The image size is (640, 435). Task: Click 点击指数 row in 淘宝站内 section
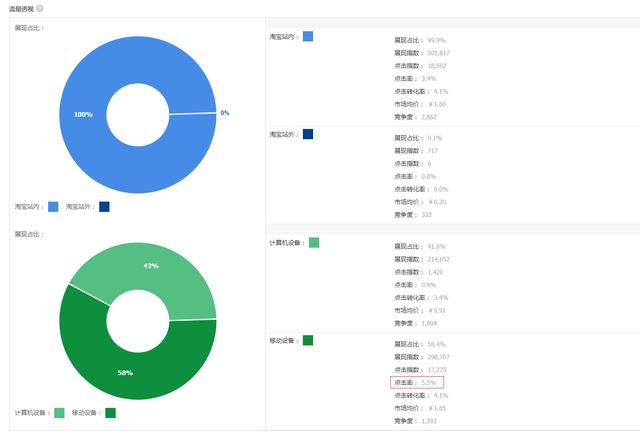coord(420,66)
